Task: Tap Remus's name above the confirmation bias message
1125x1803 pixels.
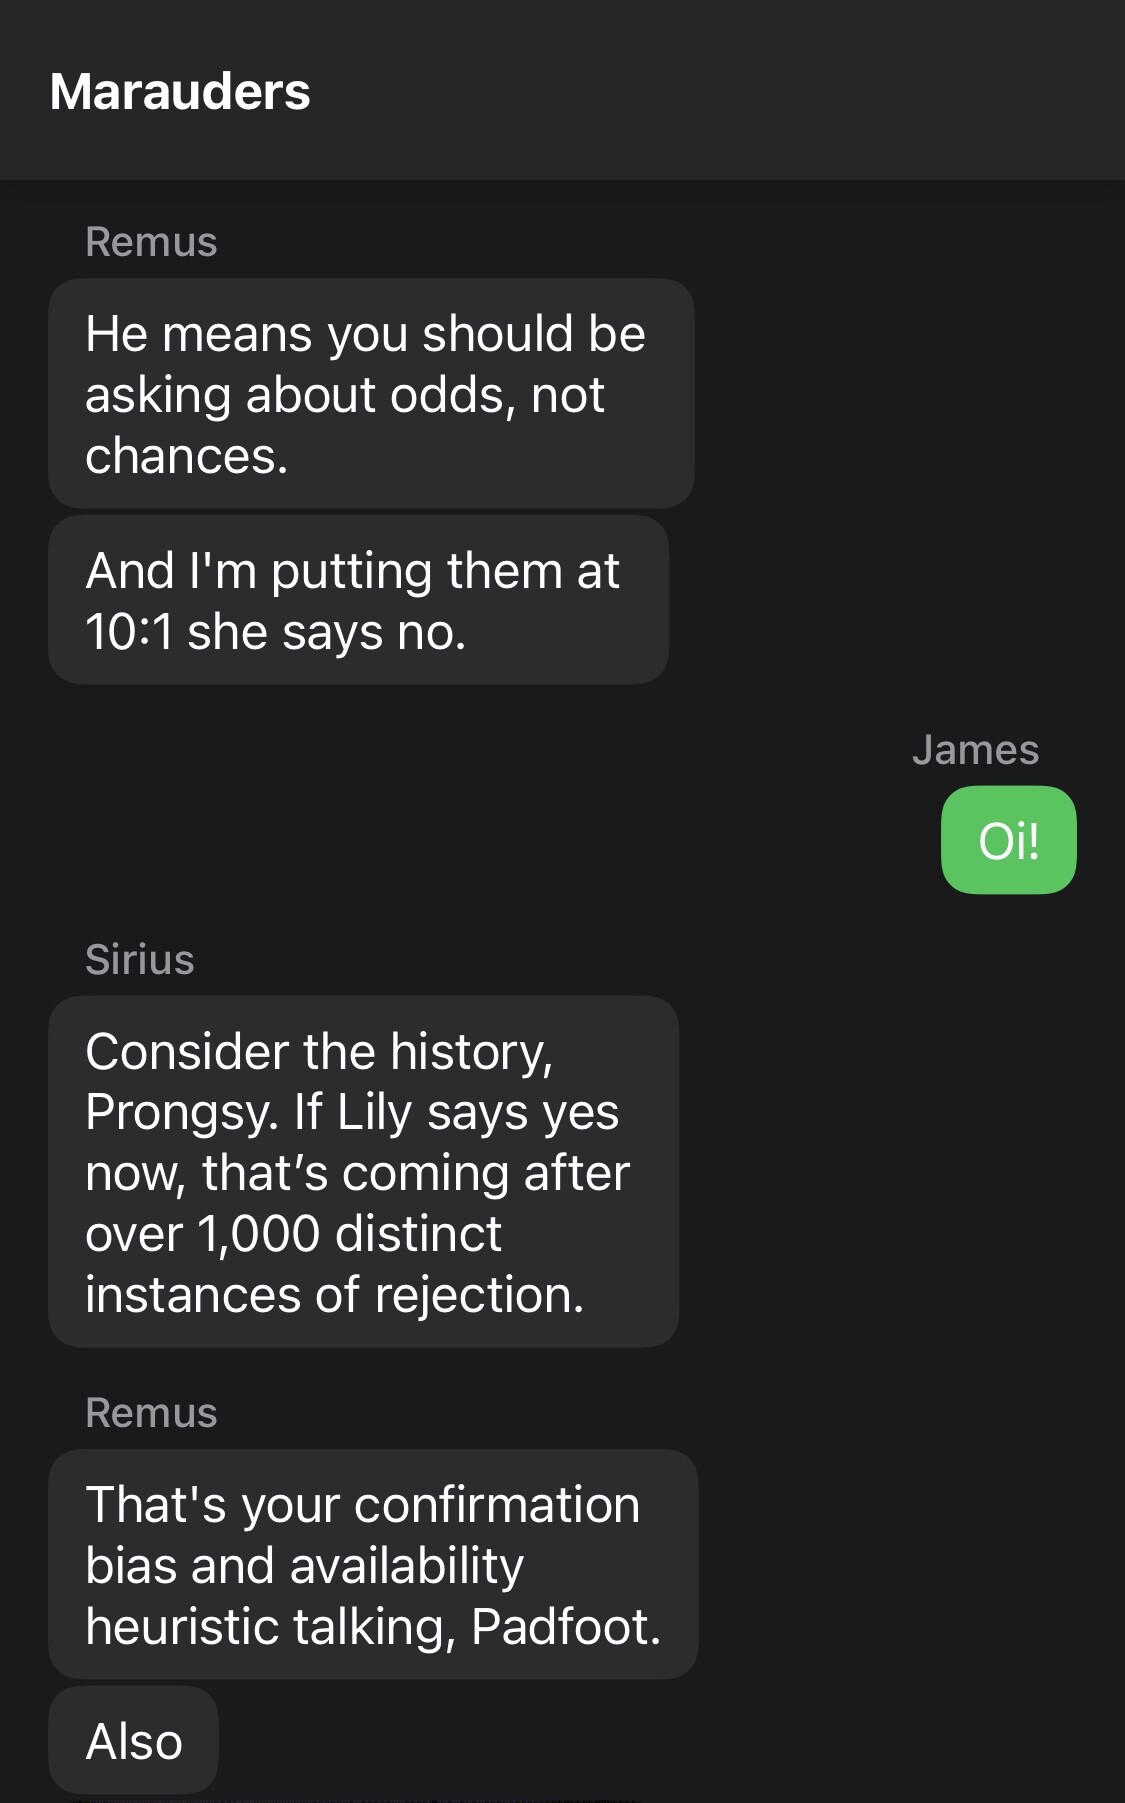Action: point(151,1413)
